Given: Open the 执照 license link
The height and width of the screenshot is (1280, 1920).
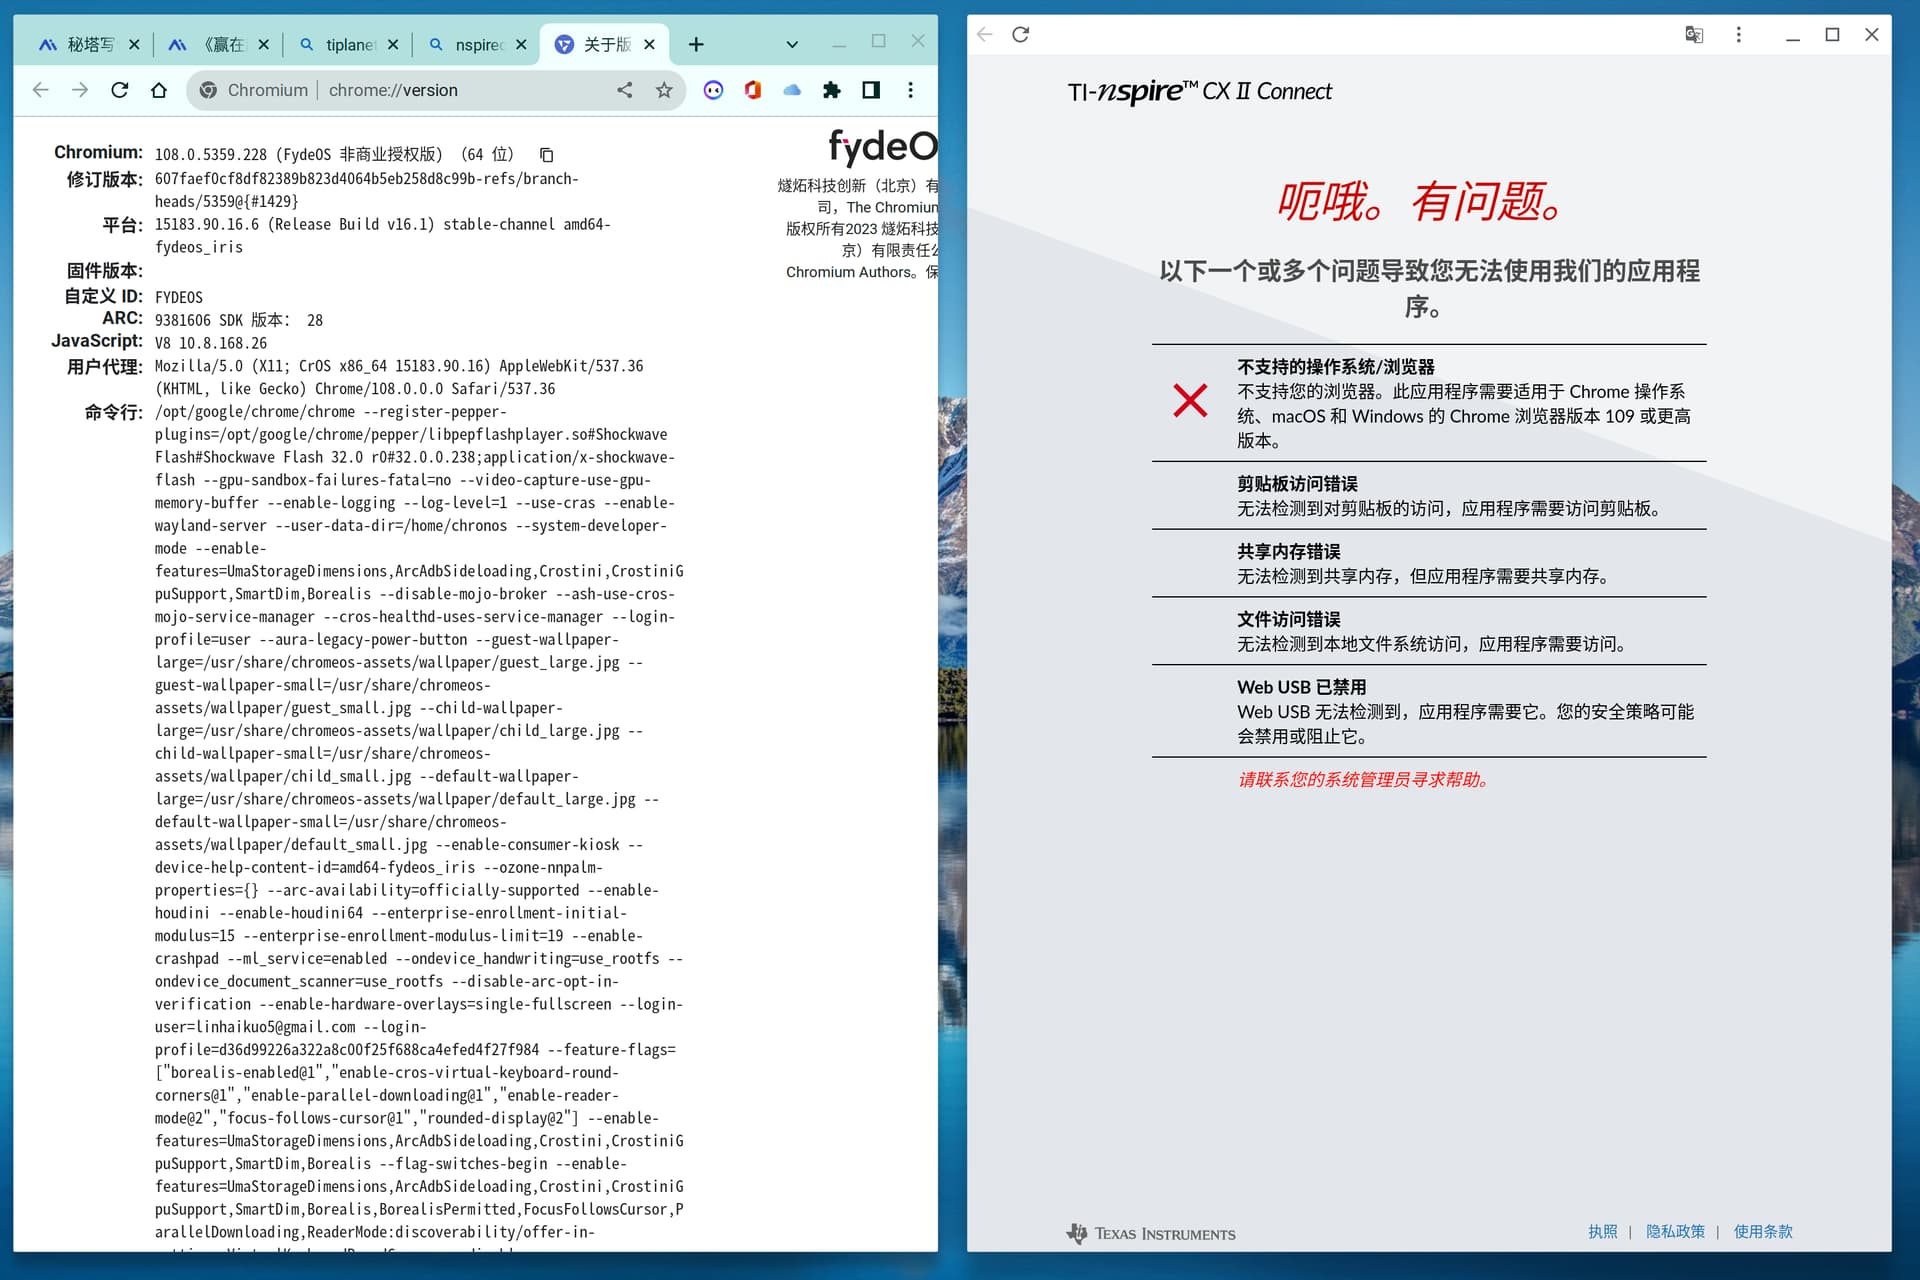Looking at the screenshot, I should tap(1603, 1232).
